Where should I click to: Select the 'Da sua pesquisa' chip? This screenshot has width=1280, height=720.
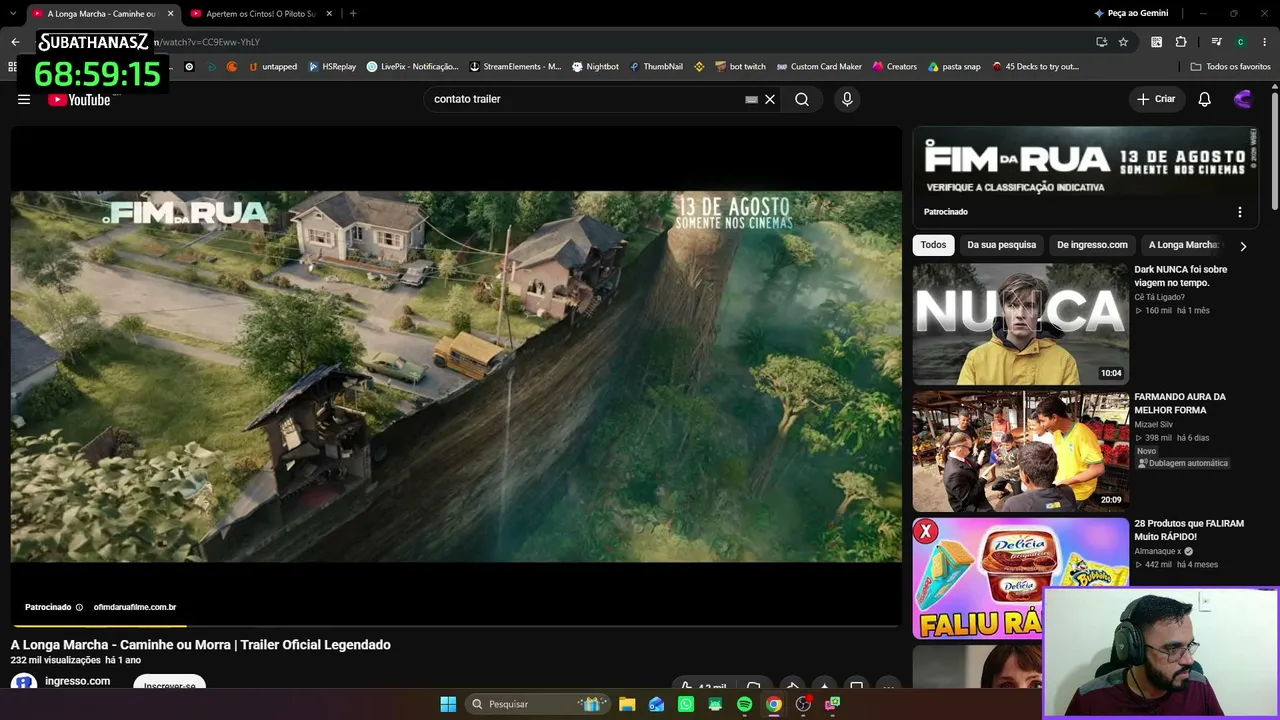1001,245
